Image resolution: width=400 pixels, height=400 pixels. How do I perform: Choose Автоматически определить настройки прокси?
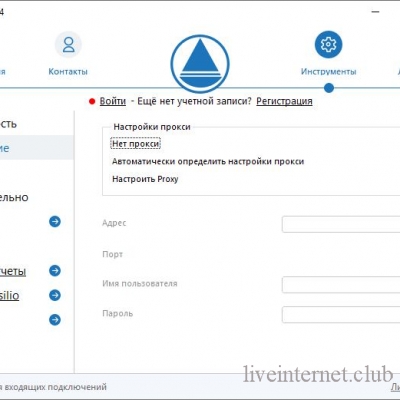(x=208, y=162)
